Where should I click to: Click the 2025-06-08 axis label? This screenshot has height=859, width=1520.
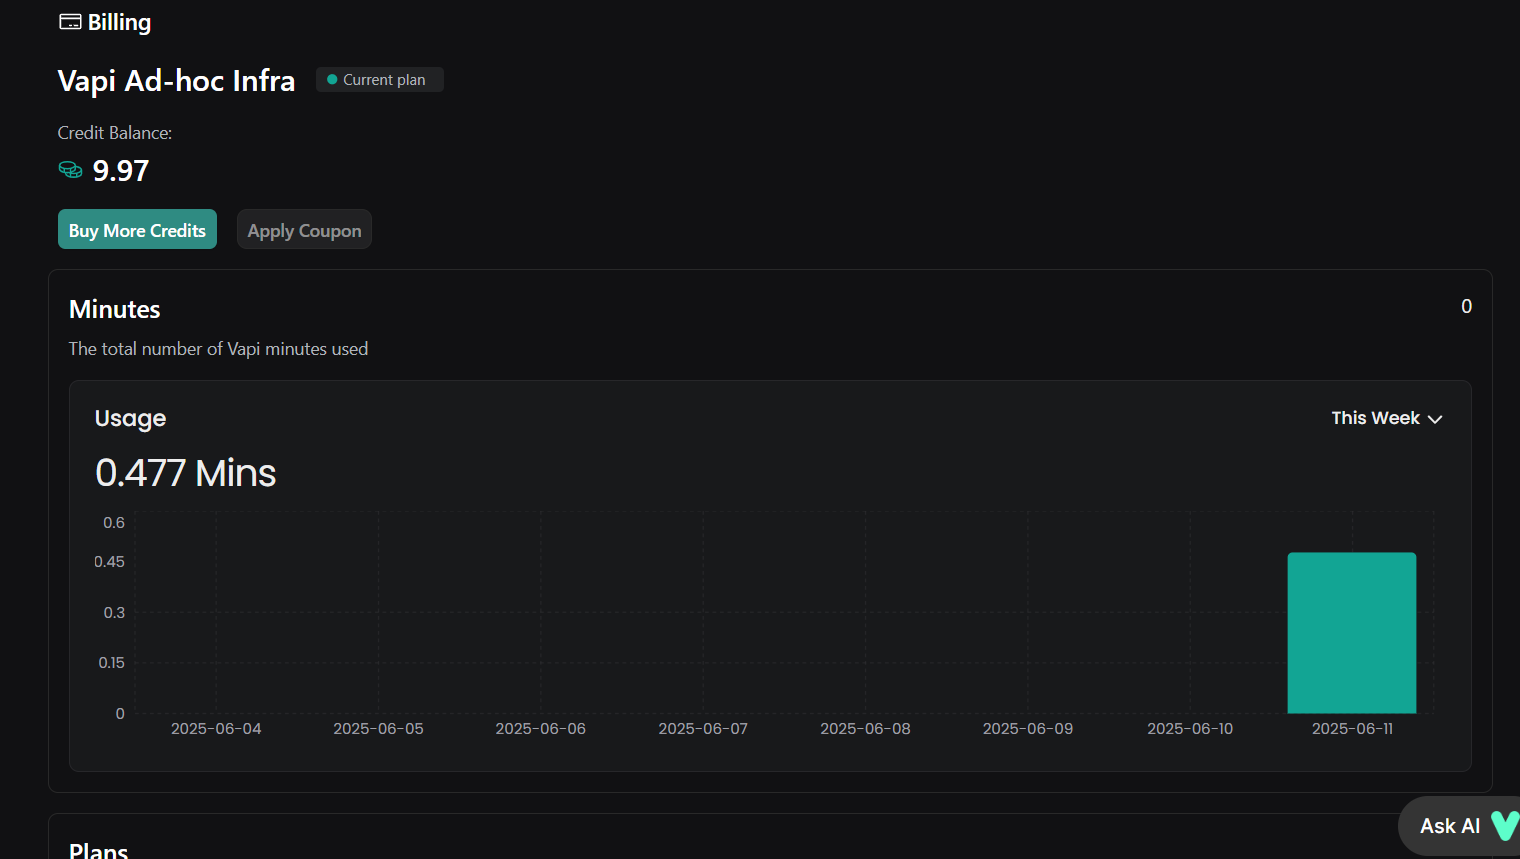coord(866,729)
